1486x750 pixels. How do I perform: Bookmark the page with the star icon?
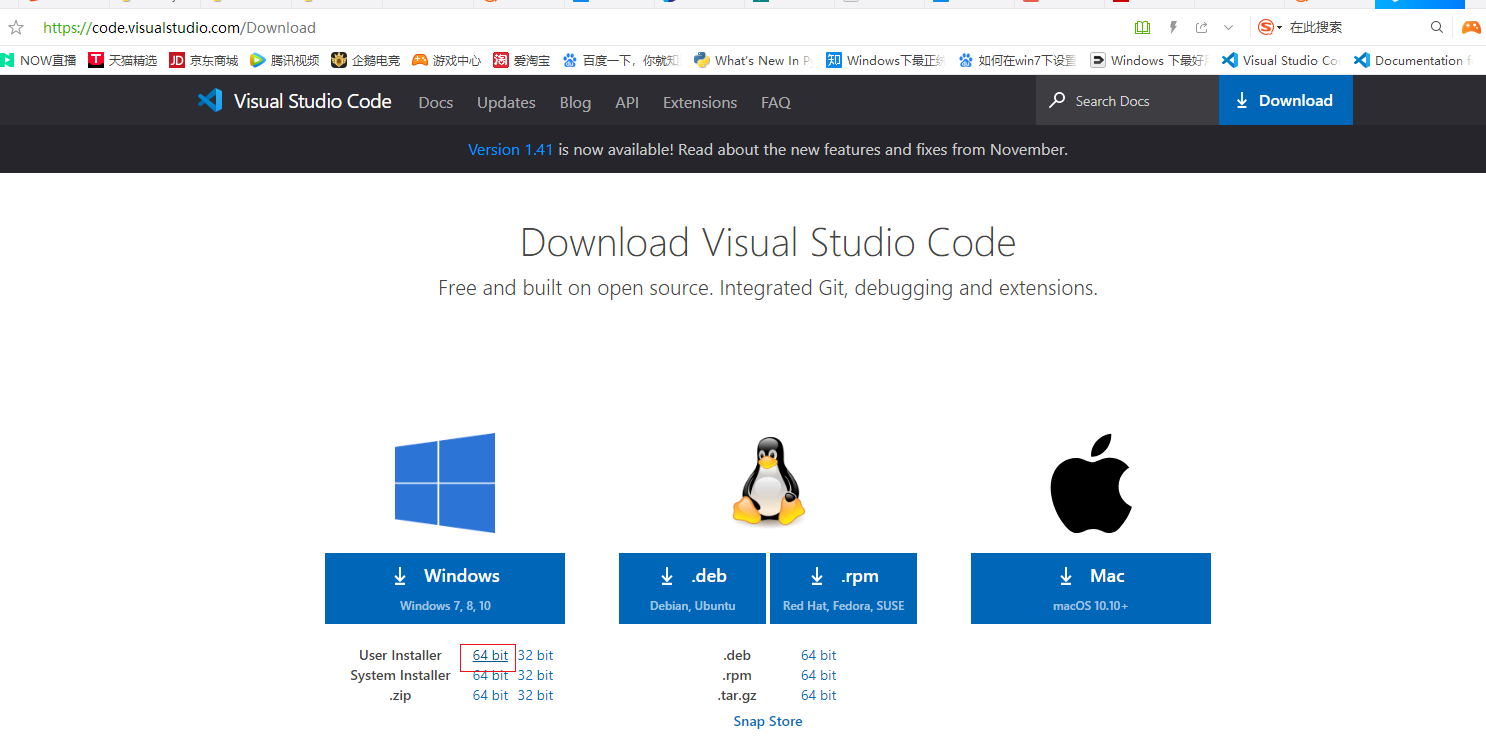click(16, 28)
